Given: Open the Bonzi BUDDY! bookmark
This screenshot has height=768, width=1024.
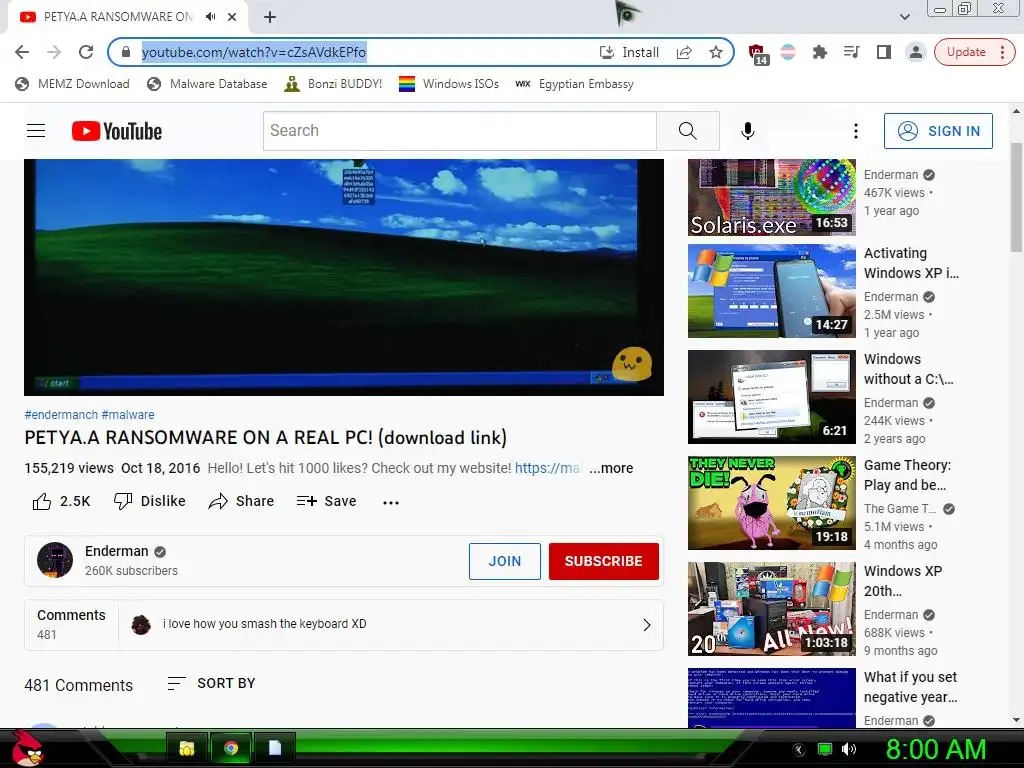Looking at the screenshot, I should (333, 84).
